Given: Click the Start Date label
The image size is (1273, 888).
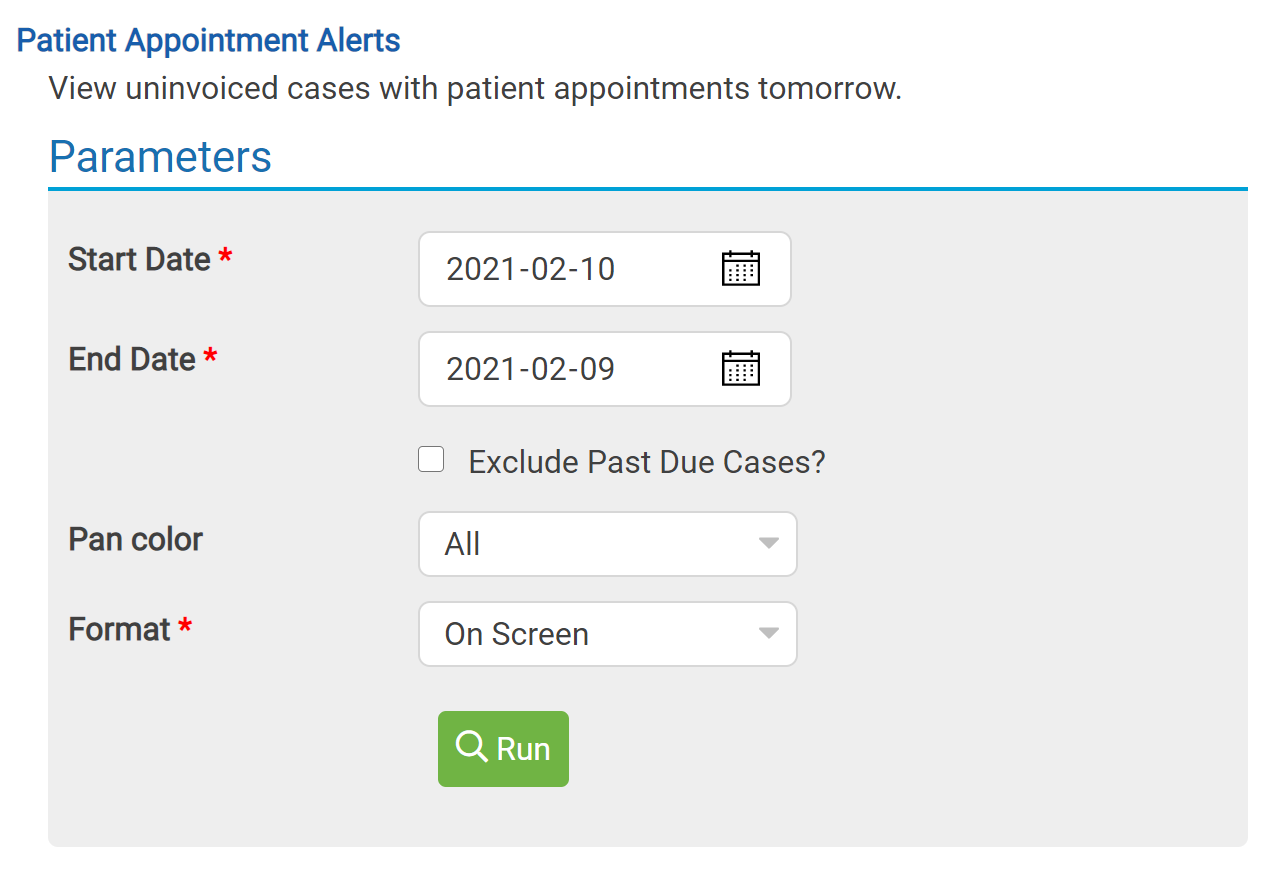Looking at the screenshot, I should tap(139, 259).
